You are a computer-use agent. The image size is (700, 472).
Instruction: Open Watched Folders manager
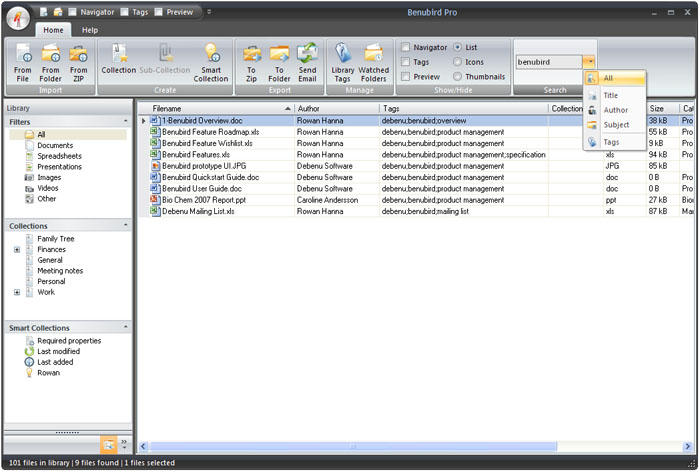point(374,63)
